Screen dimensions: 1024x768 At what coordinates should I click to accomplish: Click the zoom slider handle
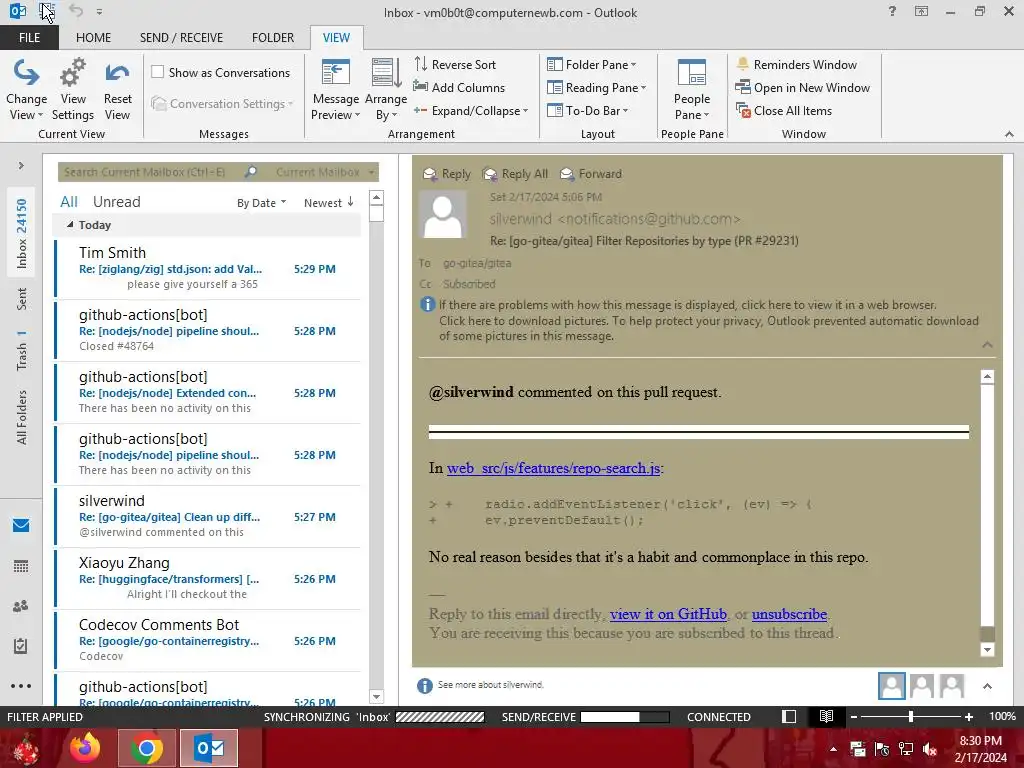[x=910, y=716]
